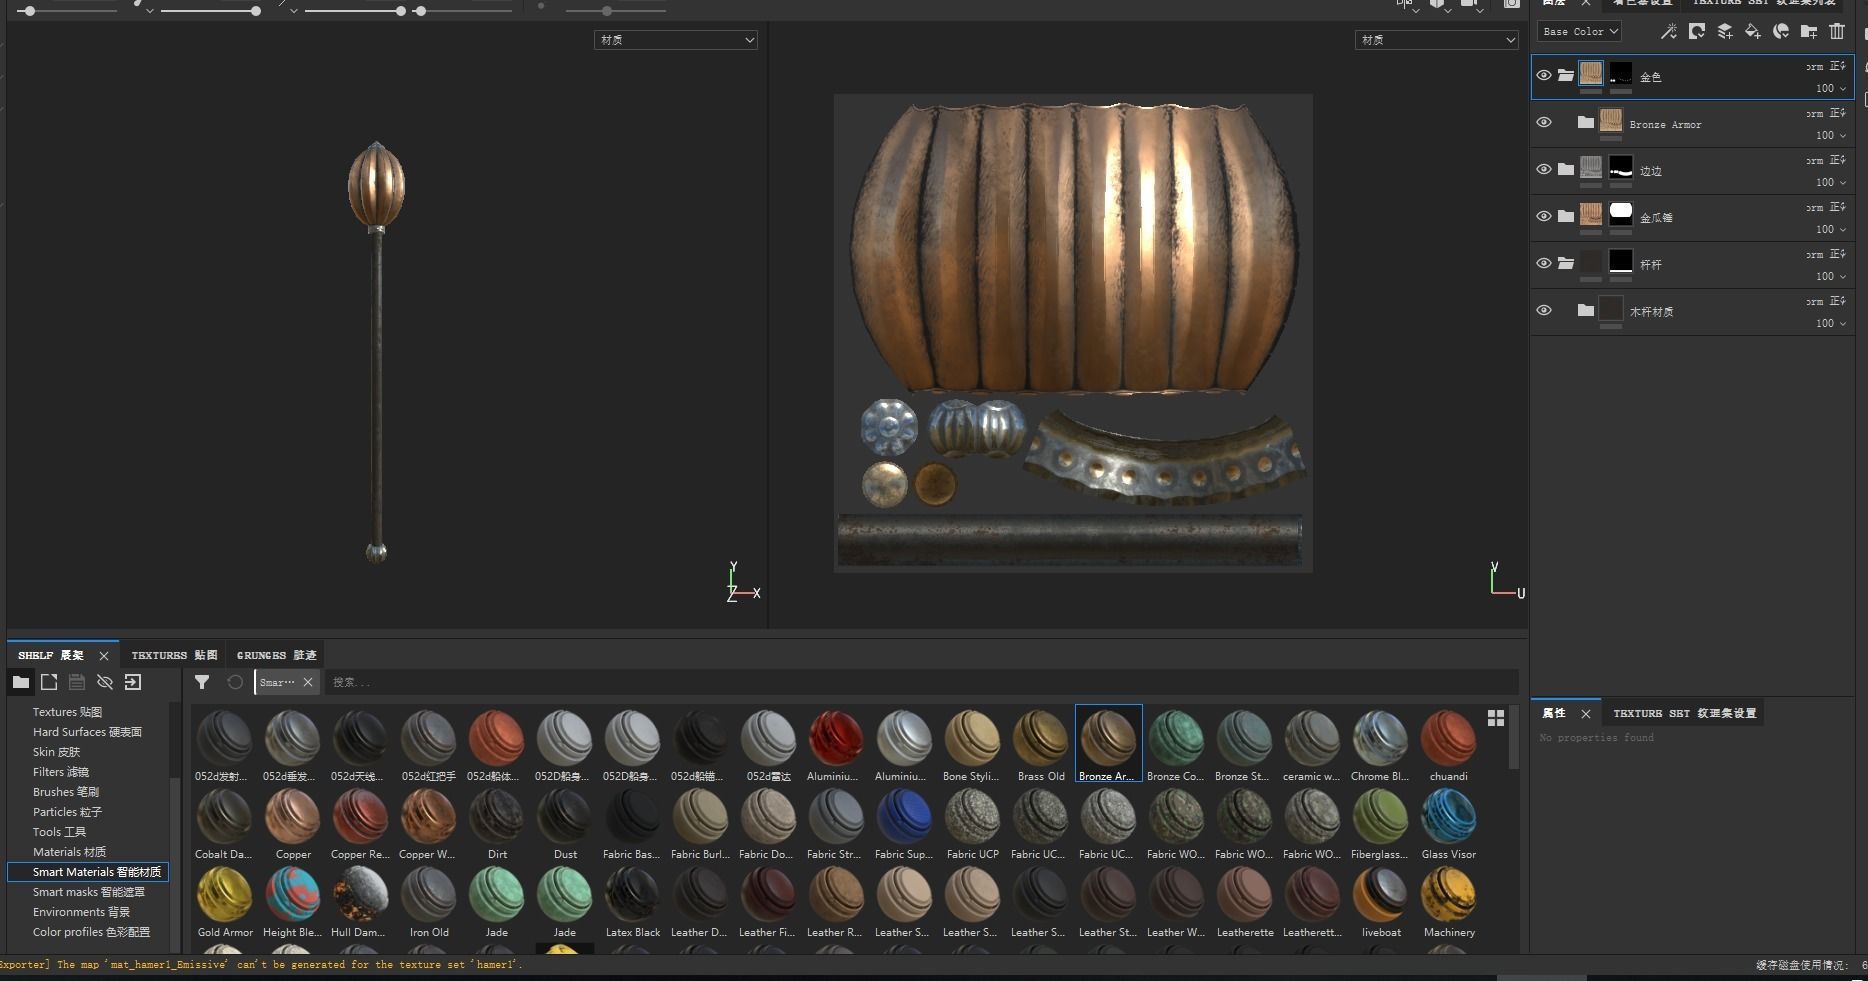Image resolution: width=1868 pixels, height=981 pixels.
Task: Click the shelf filter funnel icon
Action: (202, 682)
